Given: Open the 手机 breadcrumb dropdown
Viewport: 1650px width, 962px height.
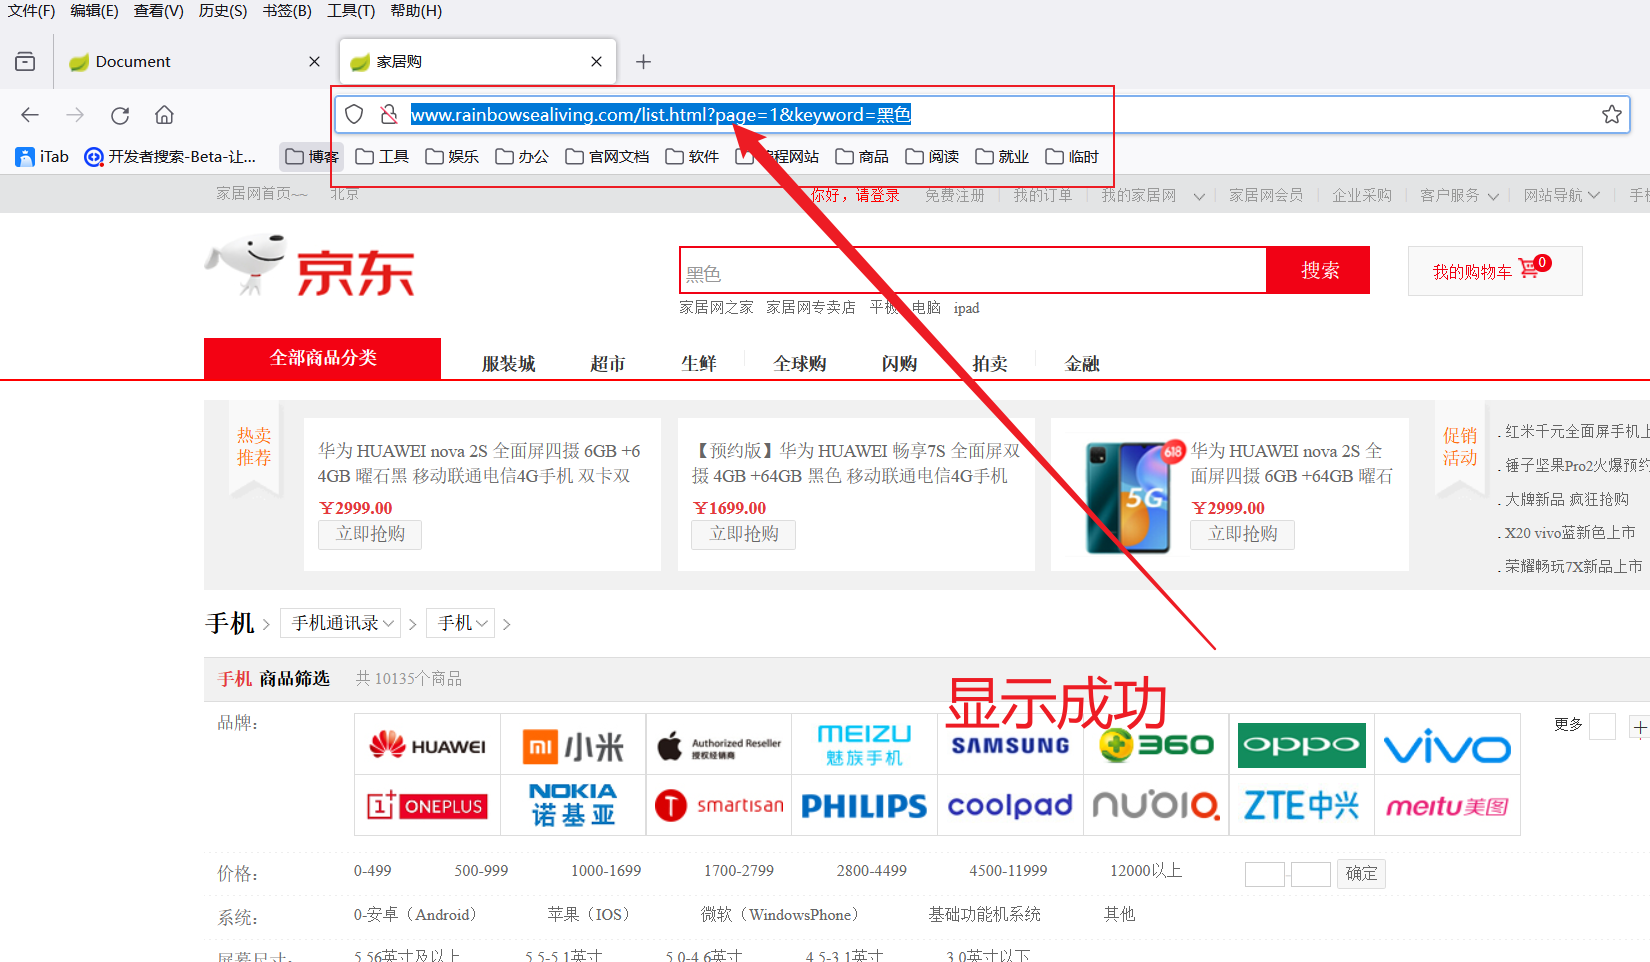Looking at the screenshot, I should coord(461,623).
